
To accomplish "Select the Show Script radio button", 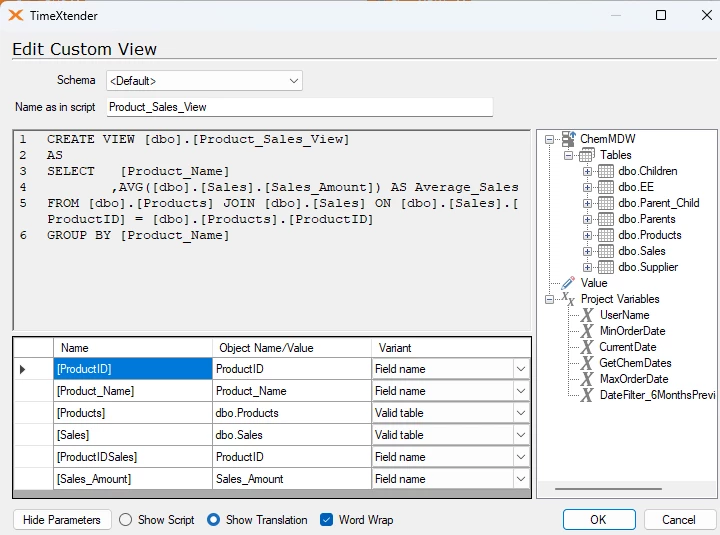I will tap(125, 519).
